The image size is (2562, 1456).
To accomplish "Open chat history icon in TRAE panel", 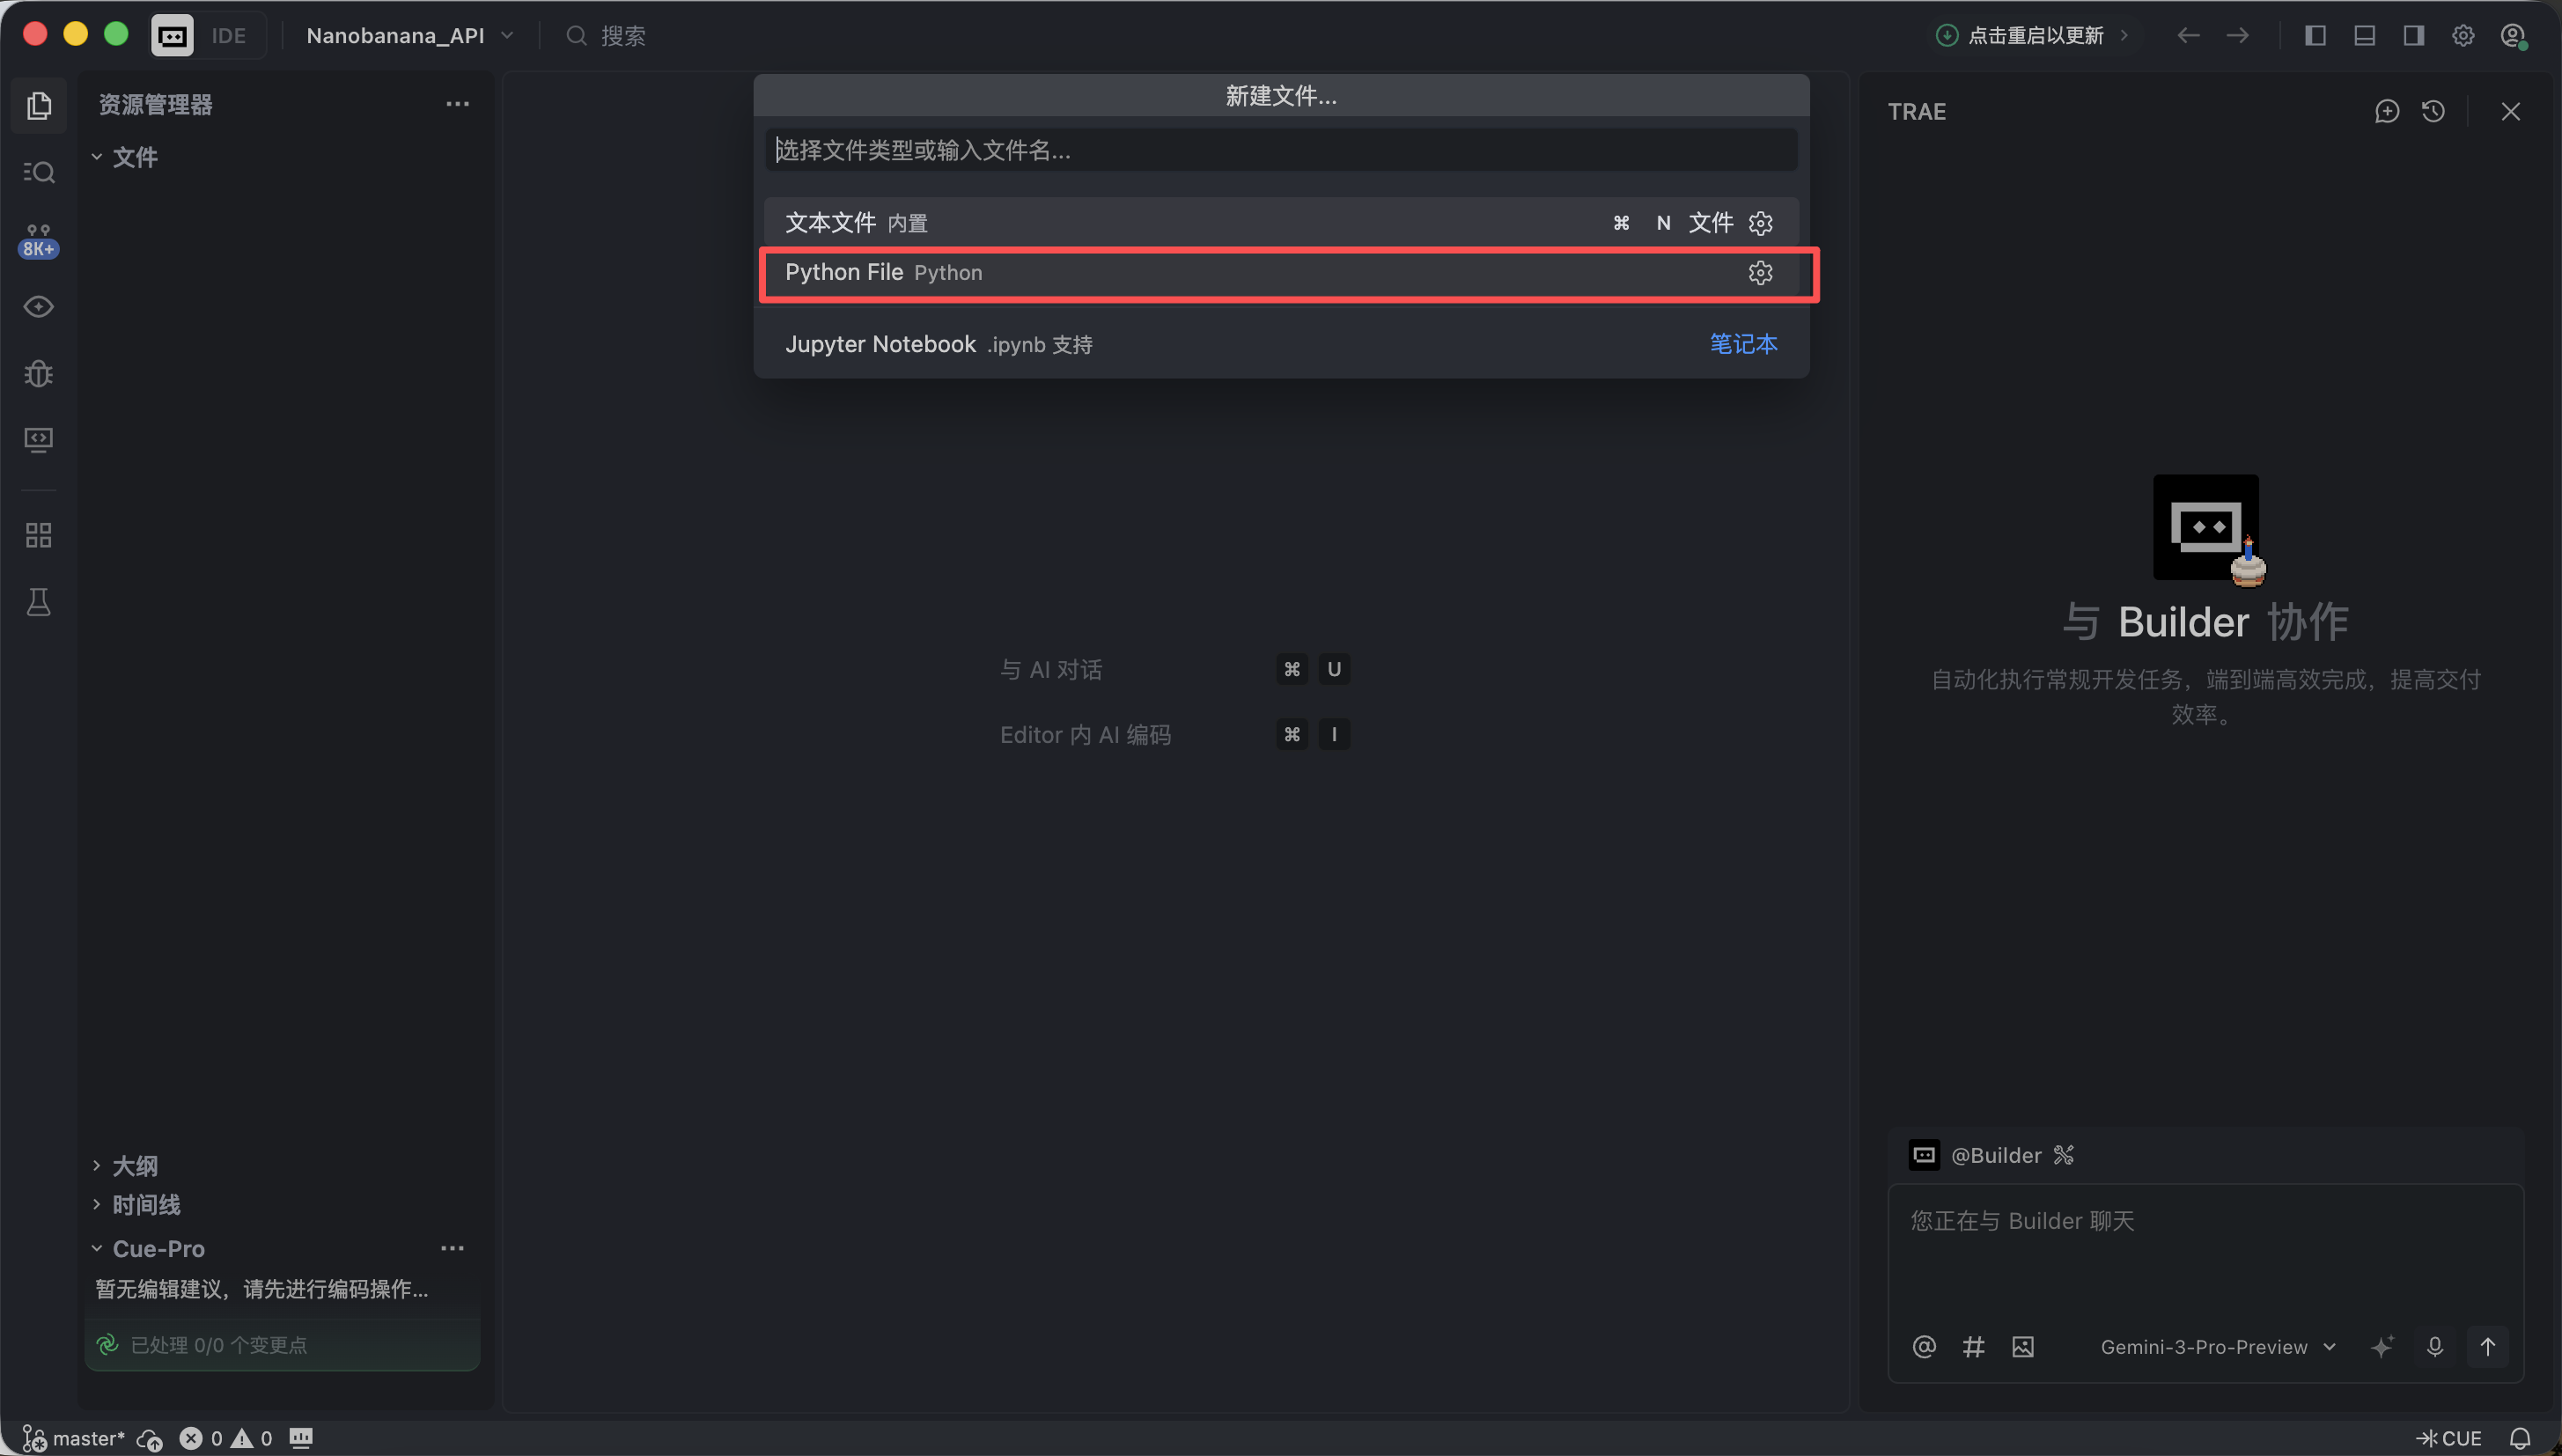I will click(x=2433, y=111).
